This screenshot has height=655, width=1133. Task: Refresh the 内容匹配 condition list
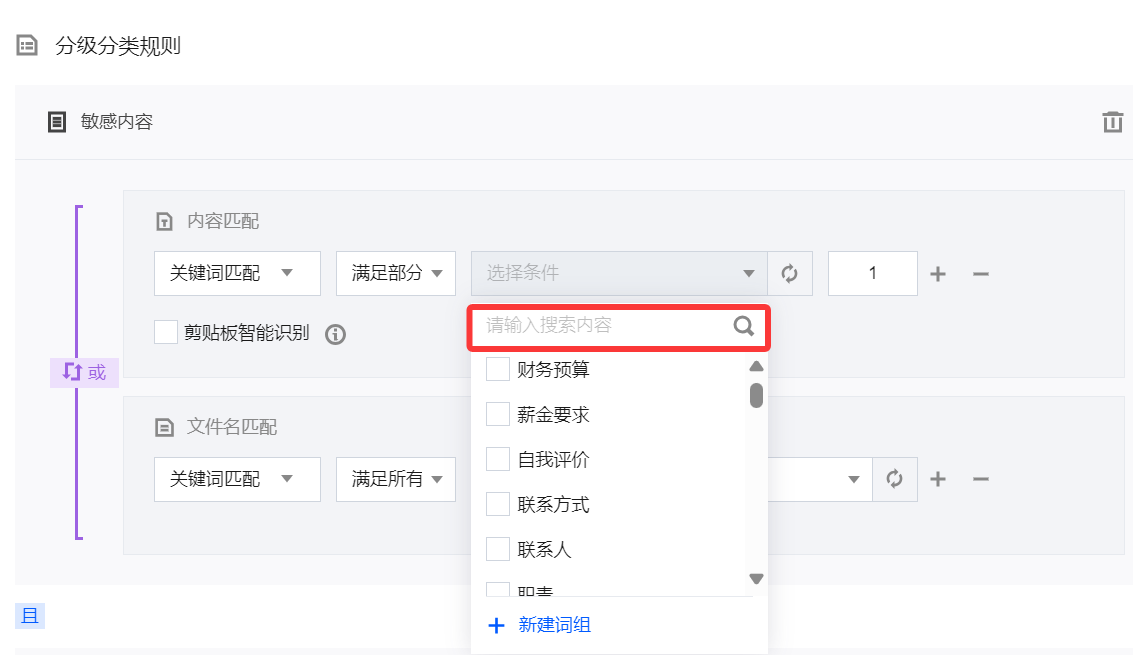click(x=790, y=273)
